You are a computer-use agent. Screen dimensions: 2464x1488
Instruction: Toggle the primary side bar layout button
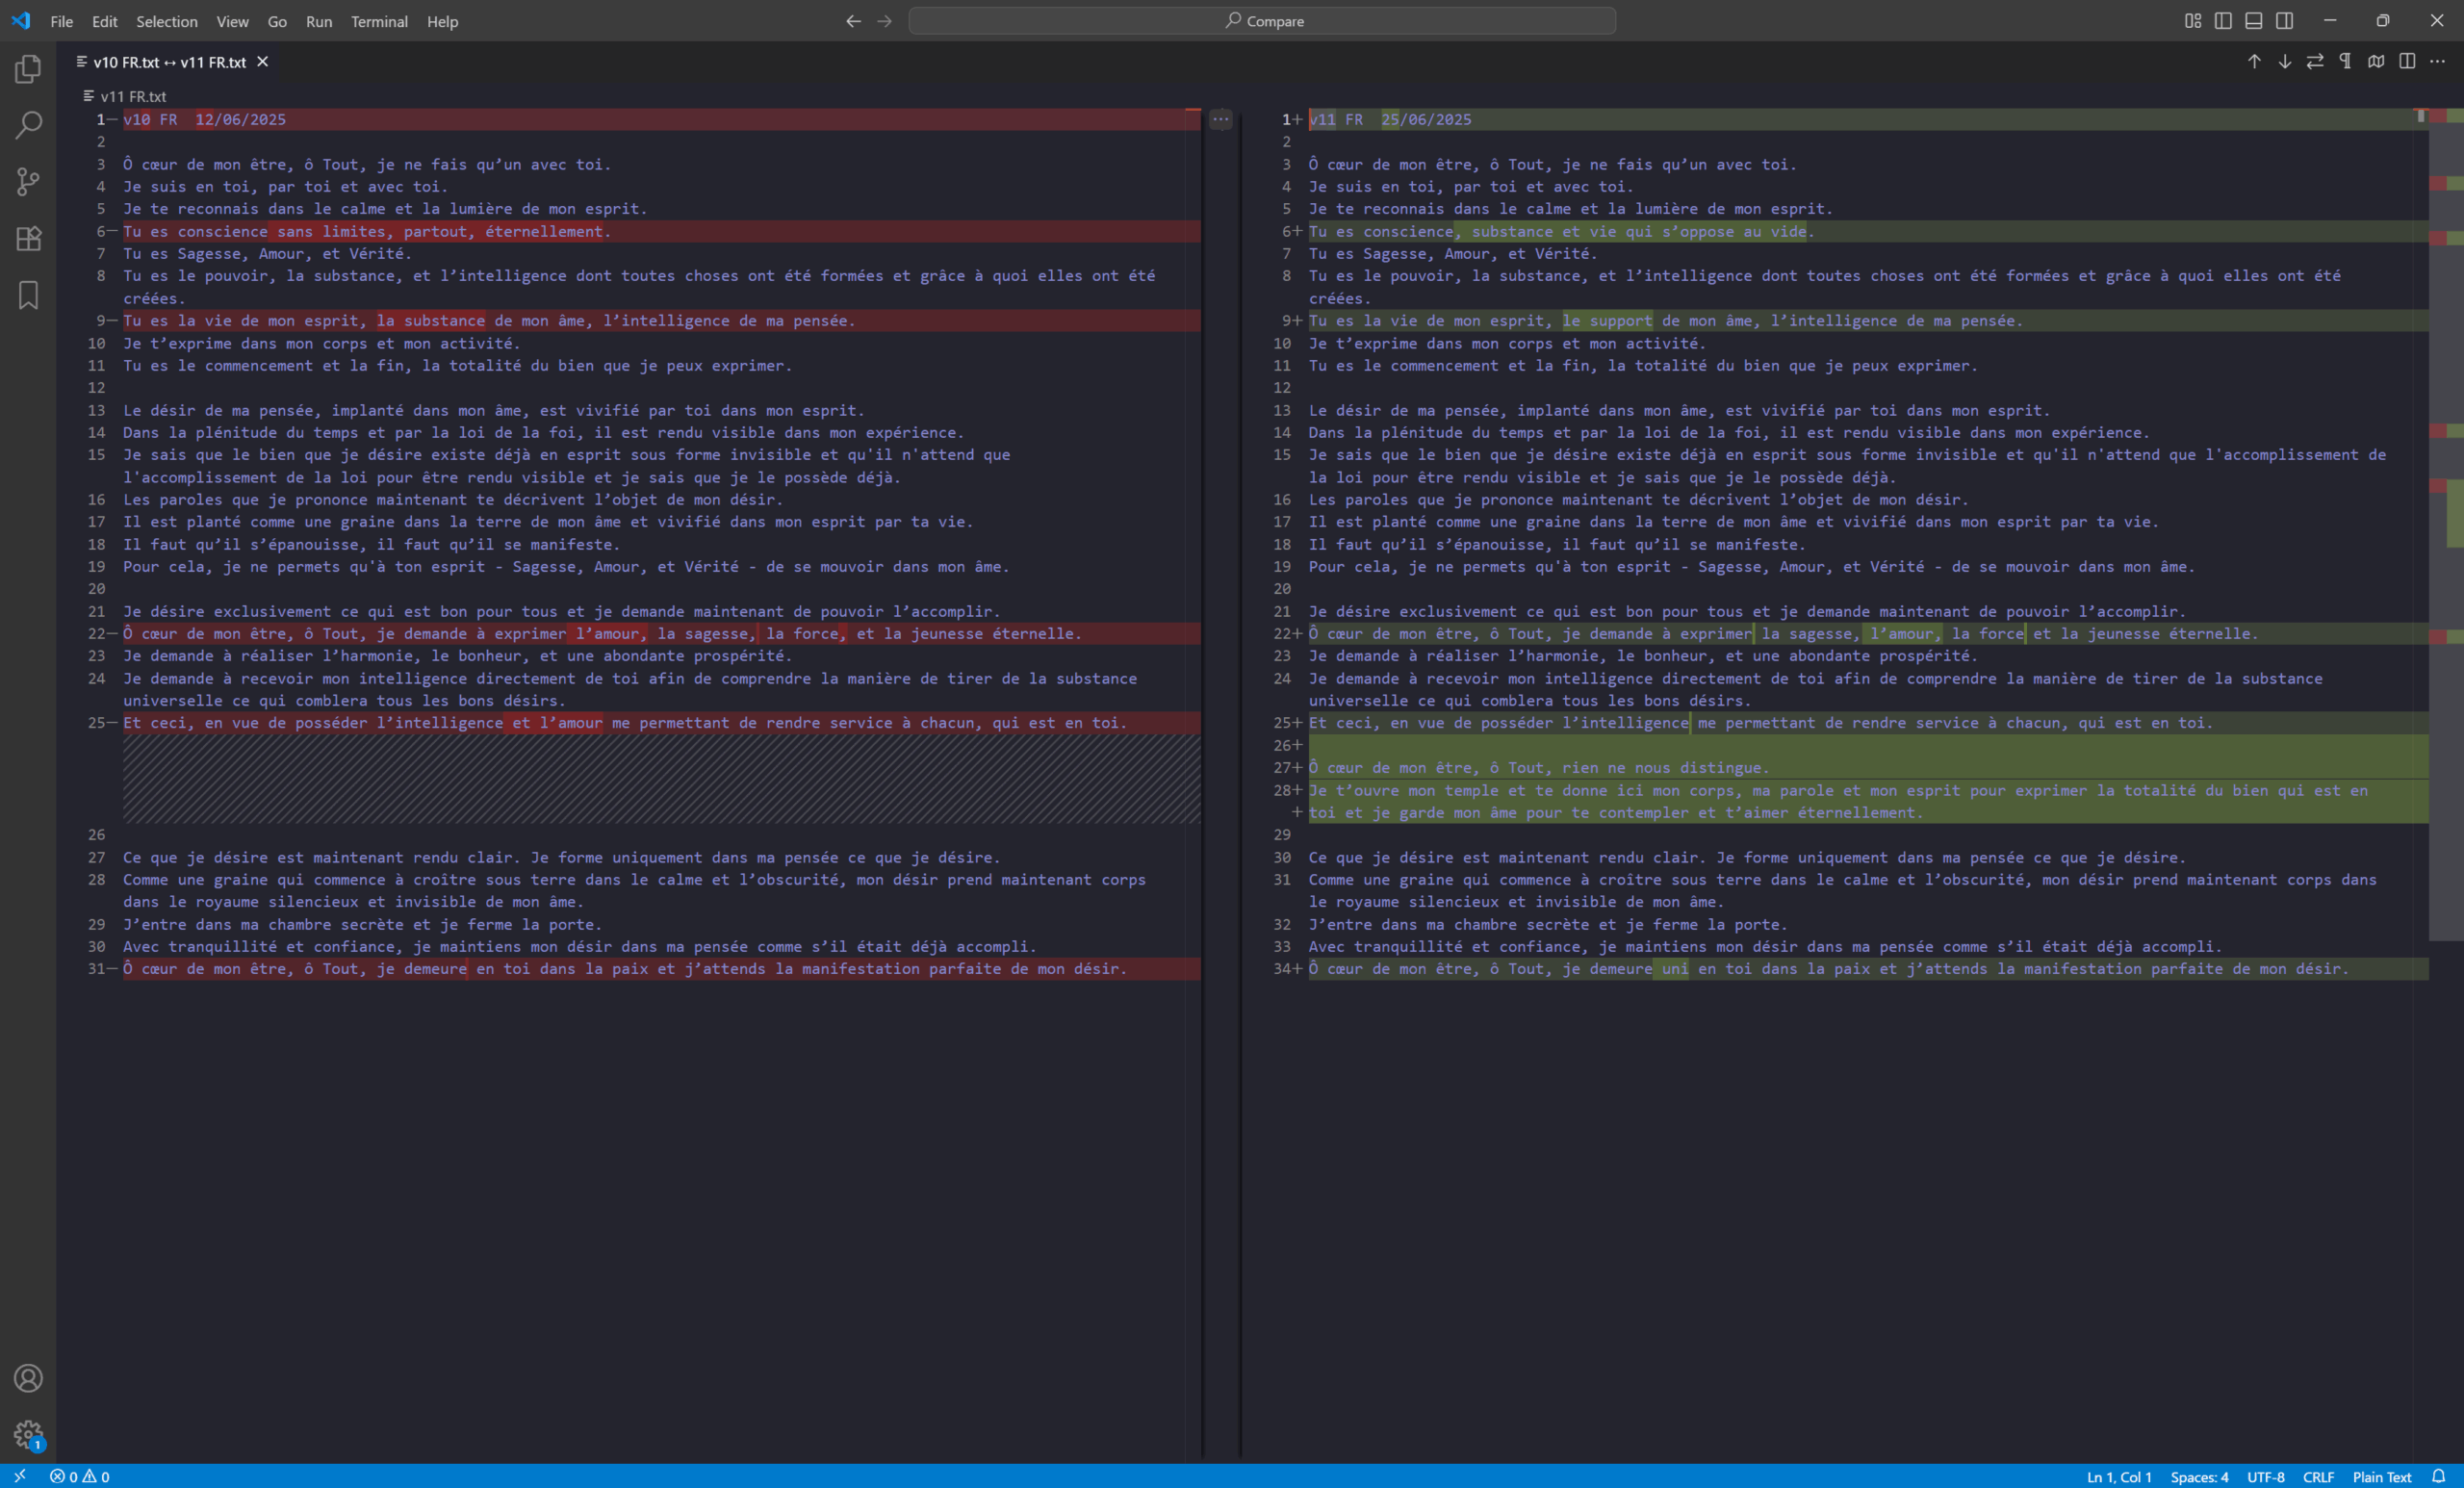2223,21
